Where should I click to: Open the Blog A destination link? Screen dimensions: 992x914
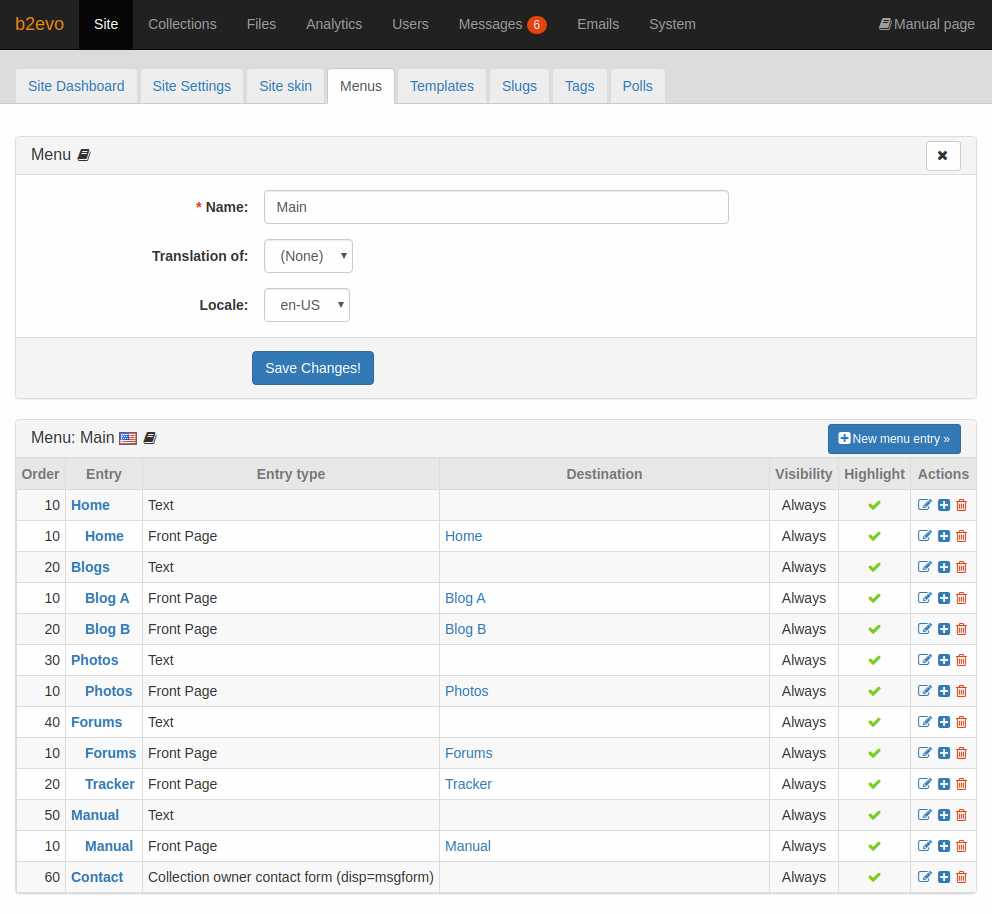465,598
